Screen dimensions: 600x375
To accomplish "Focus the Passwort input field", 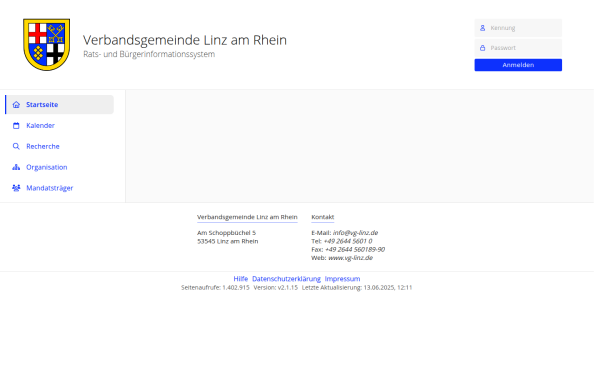I will (x=518, y=48).
